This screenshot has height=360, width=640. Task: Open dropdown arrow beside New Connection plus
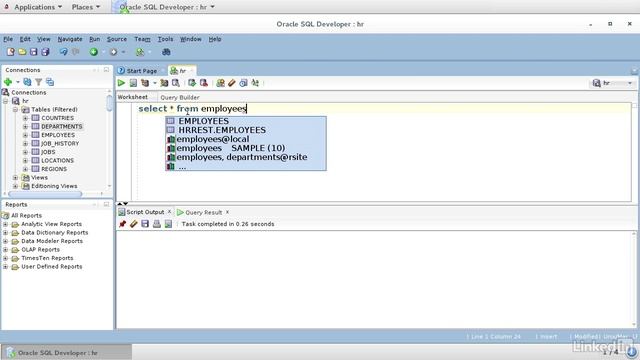tap(18, 82)
